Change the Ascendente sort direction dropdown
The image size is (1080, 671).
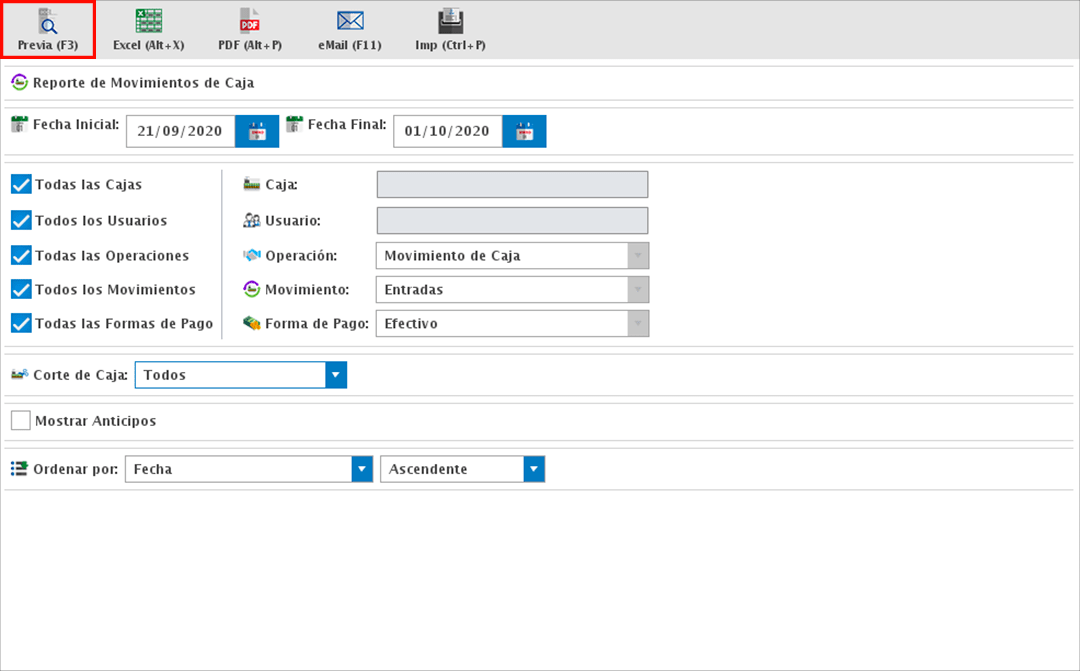click(534, 469)
